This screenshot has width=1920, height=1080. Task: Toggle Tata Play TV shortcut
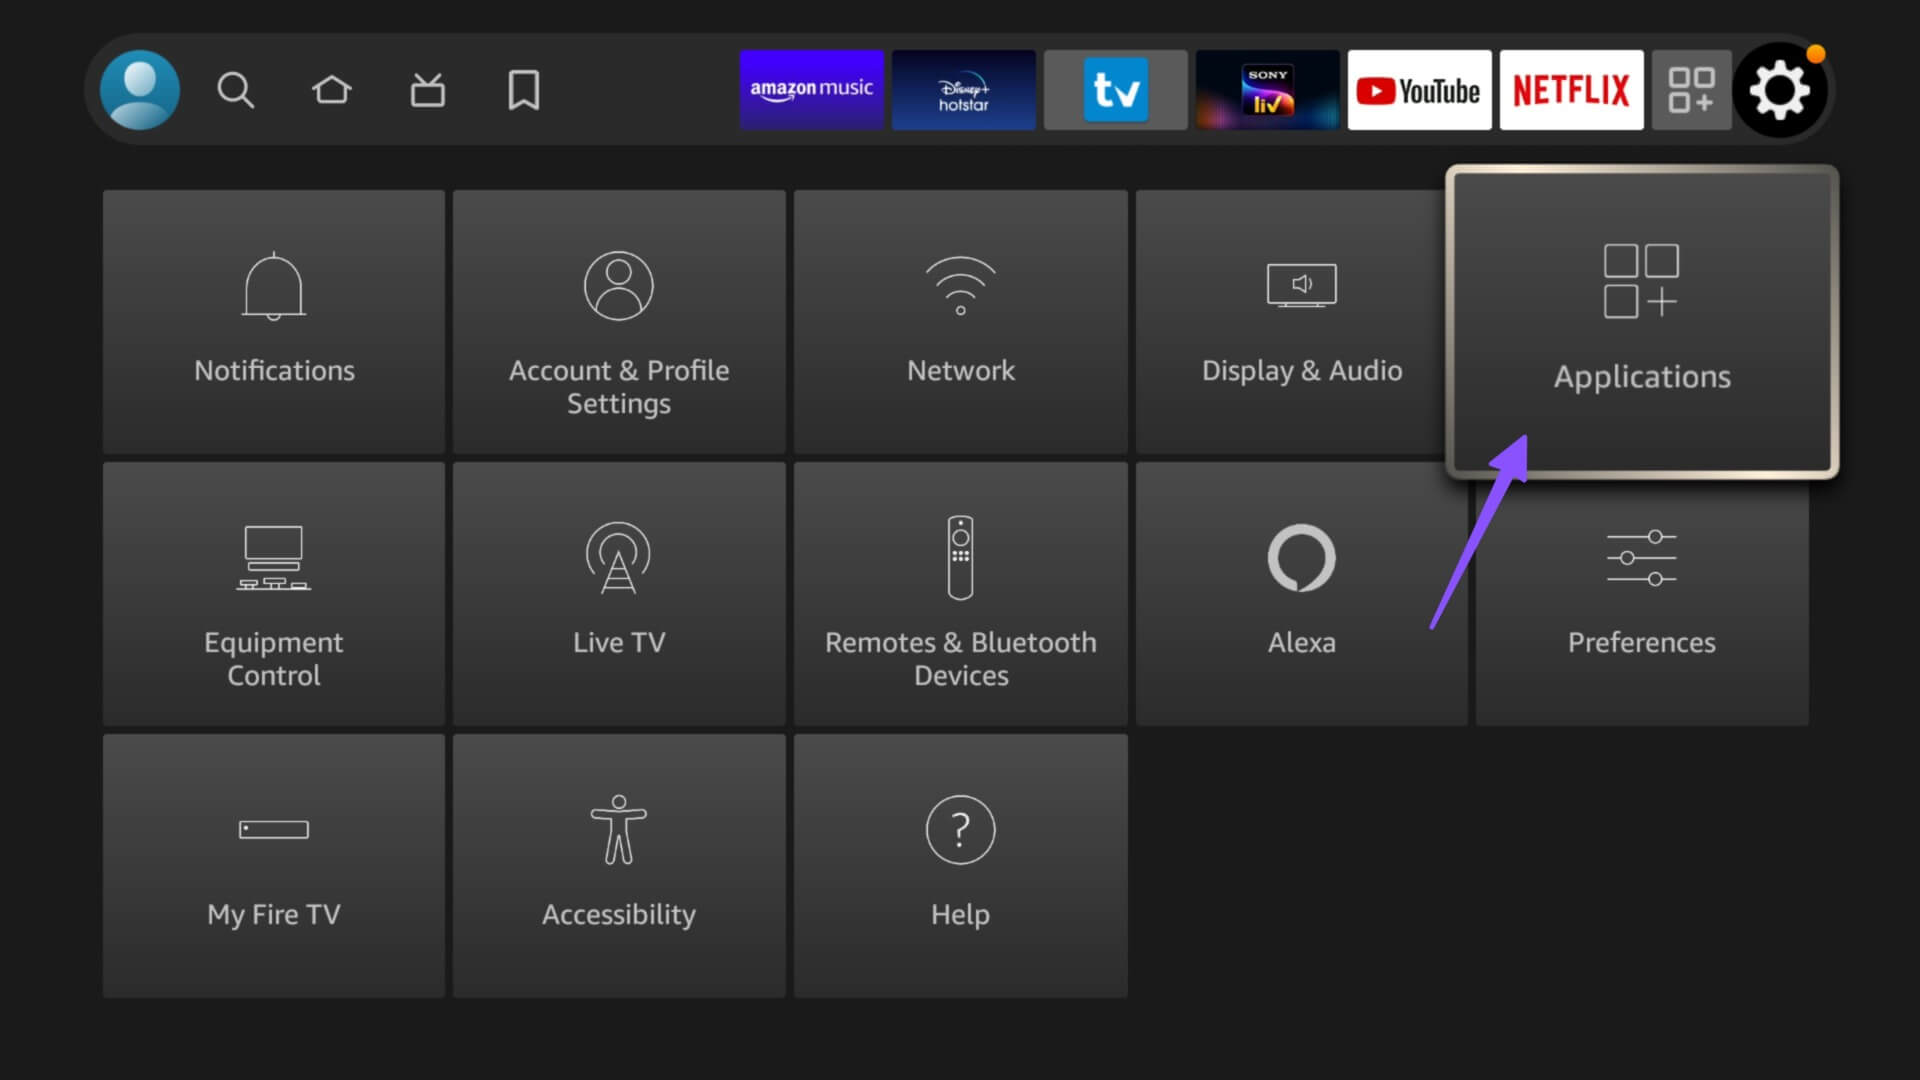coord(1116,90)
